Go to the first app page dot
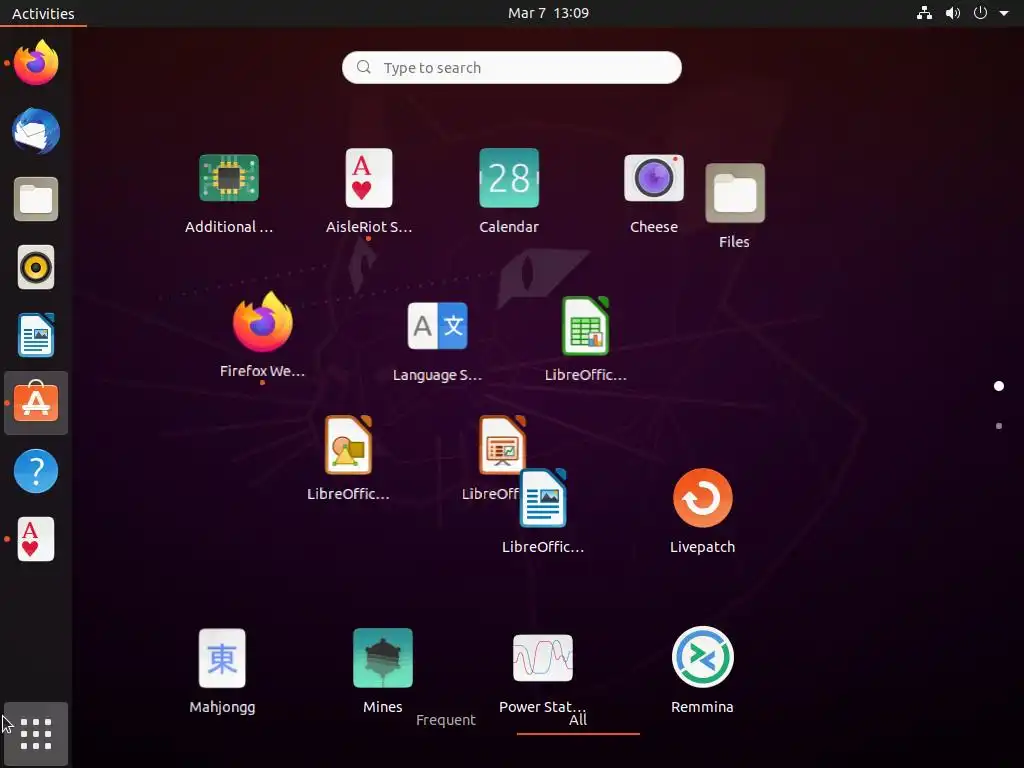Screen dimensions: 1024x768 tap(999, 386)
